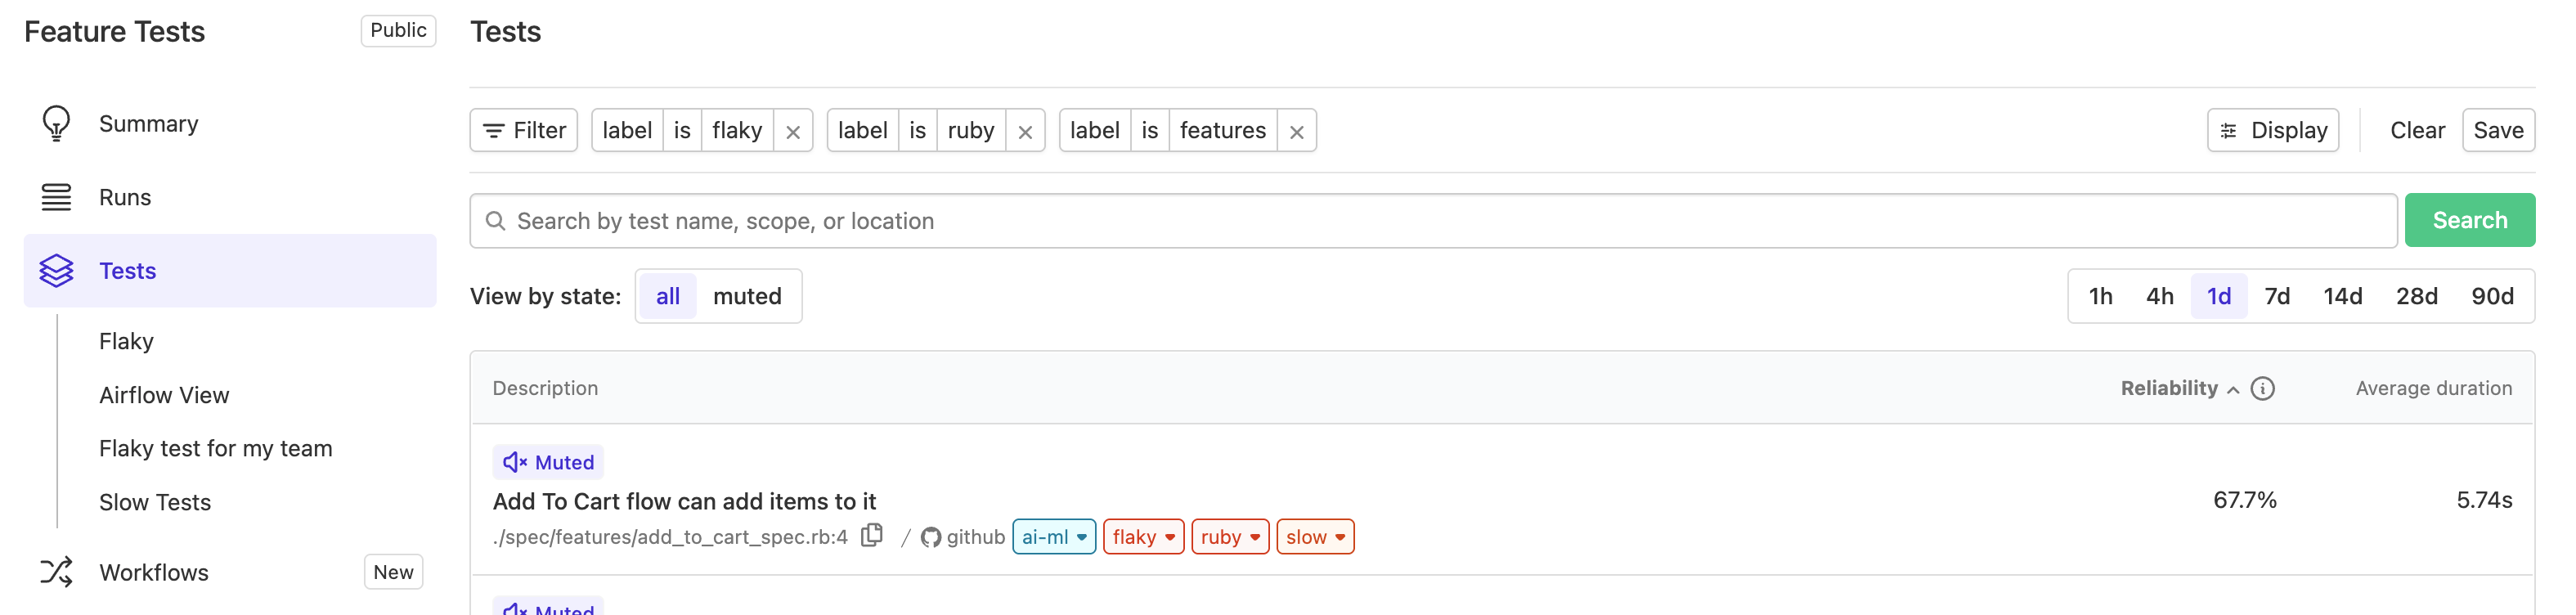Remove the flaky label filter
Image resolution: width=2576 pixels, height=615 pixels.
pos(793,132)
